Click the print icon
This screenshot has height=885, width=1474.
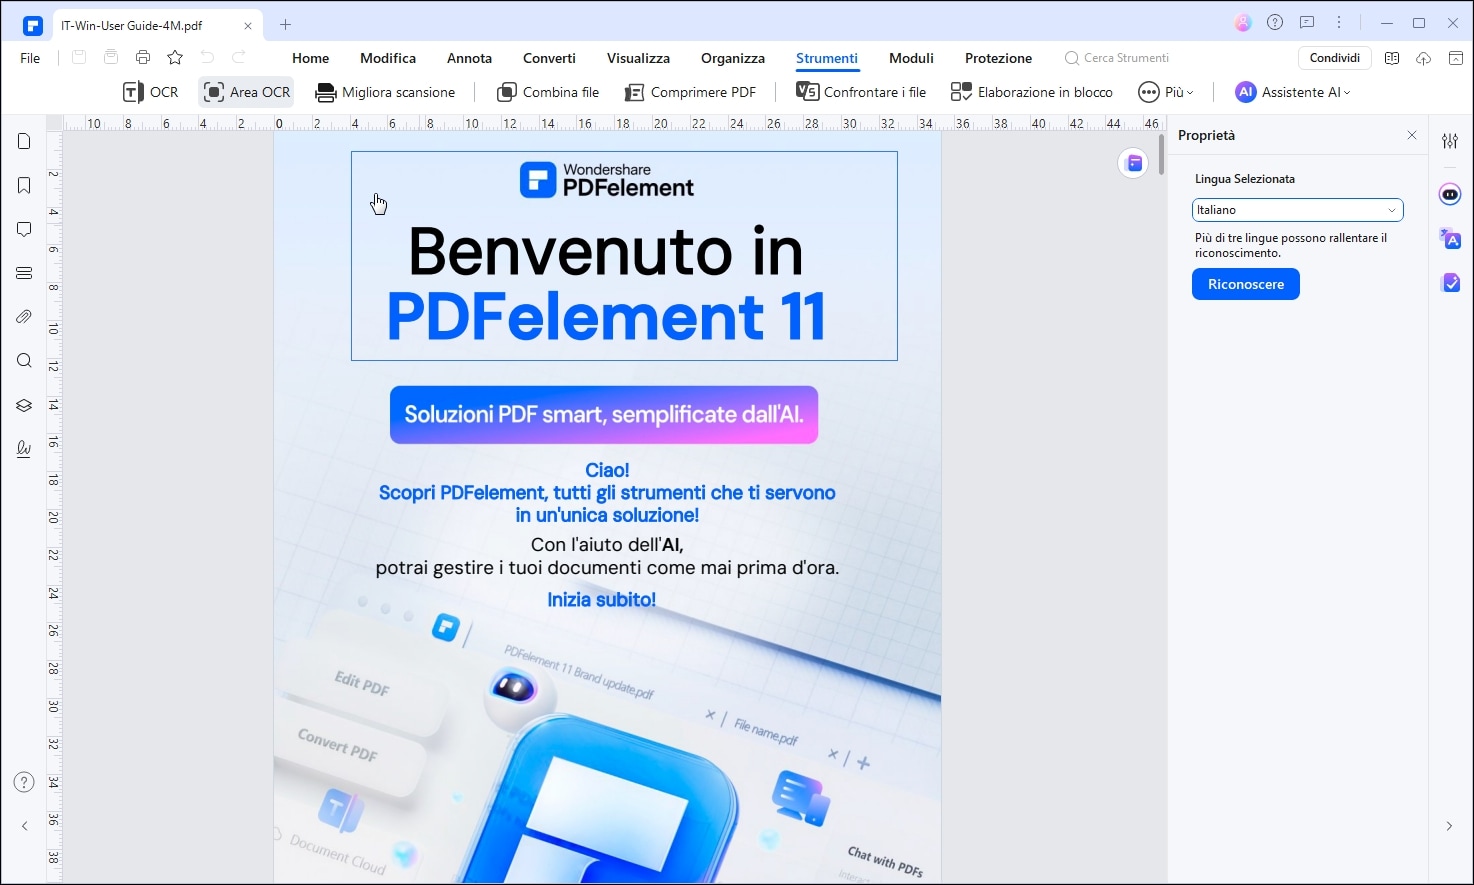[x=143, y=58]
